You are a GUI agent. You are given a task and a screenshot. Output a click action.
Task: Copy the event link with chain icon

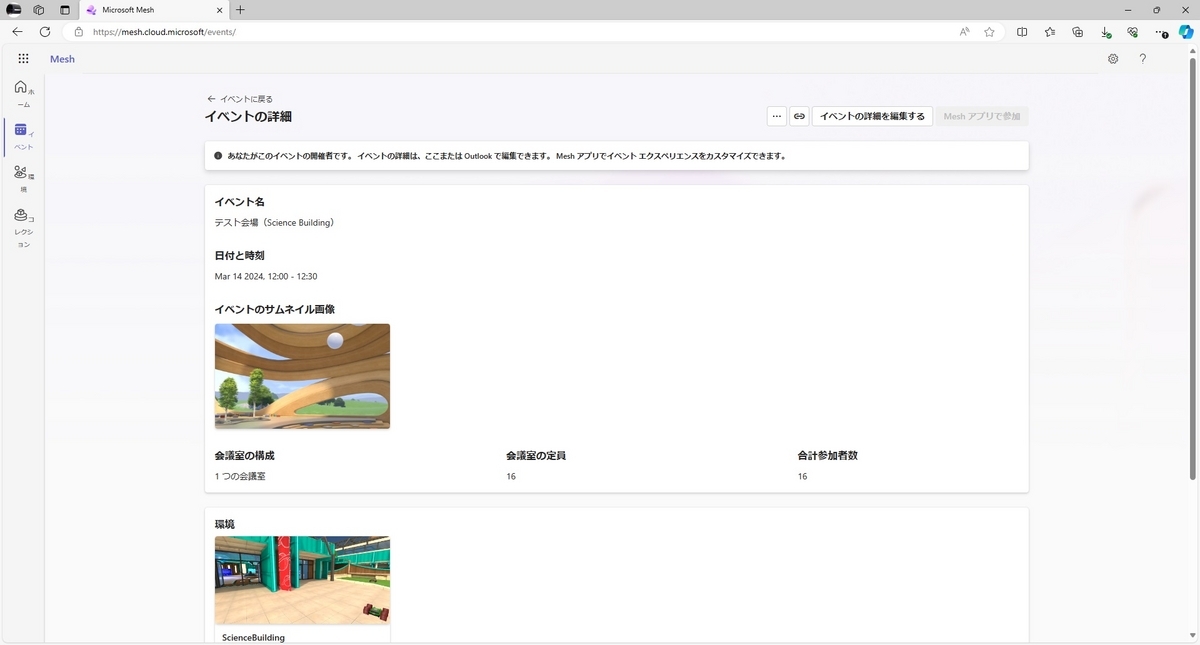799,116
